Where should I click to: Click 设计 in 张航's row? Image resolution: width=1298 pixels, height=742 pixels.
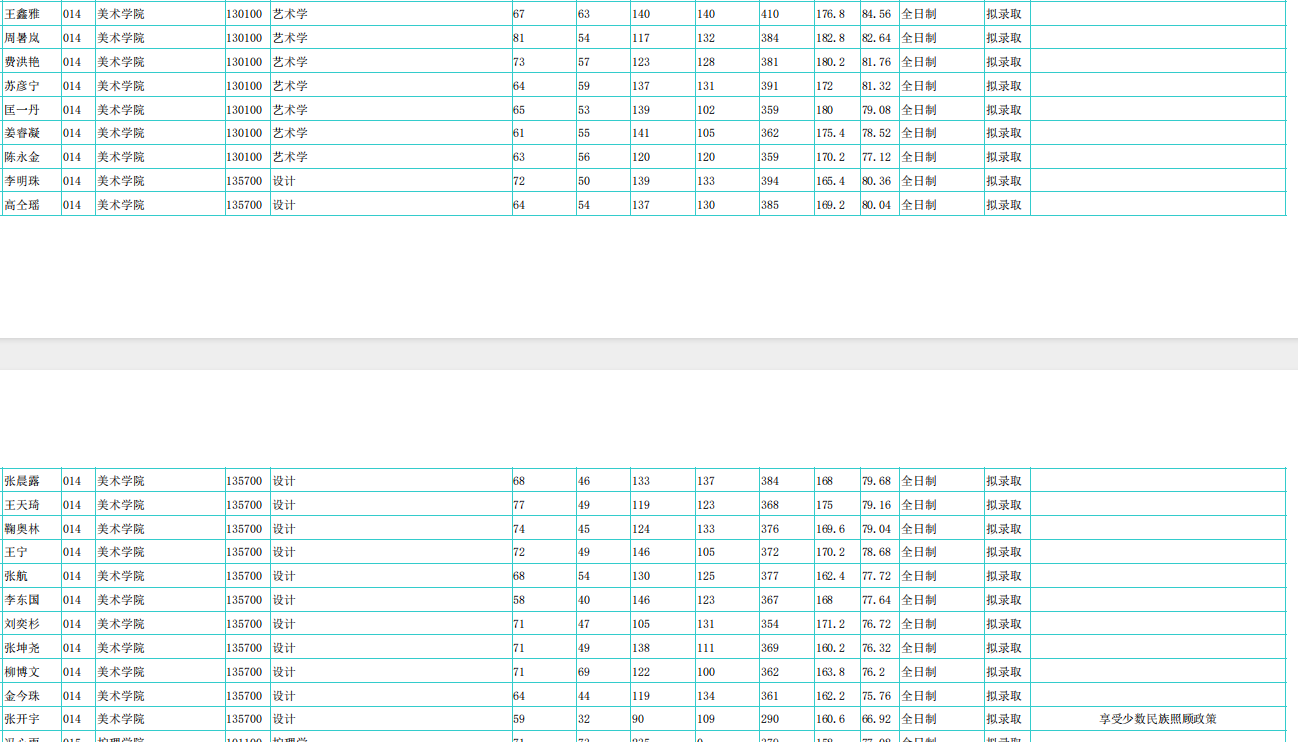[x=284, y=576]
